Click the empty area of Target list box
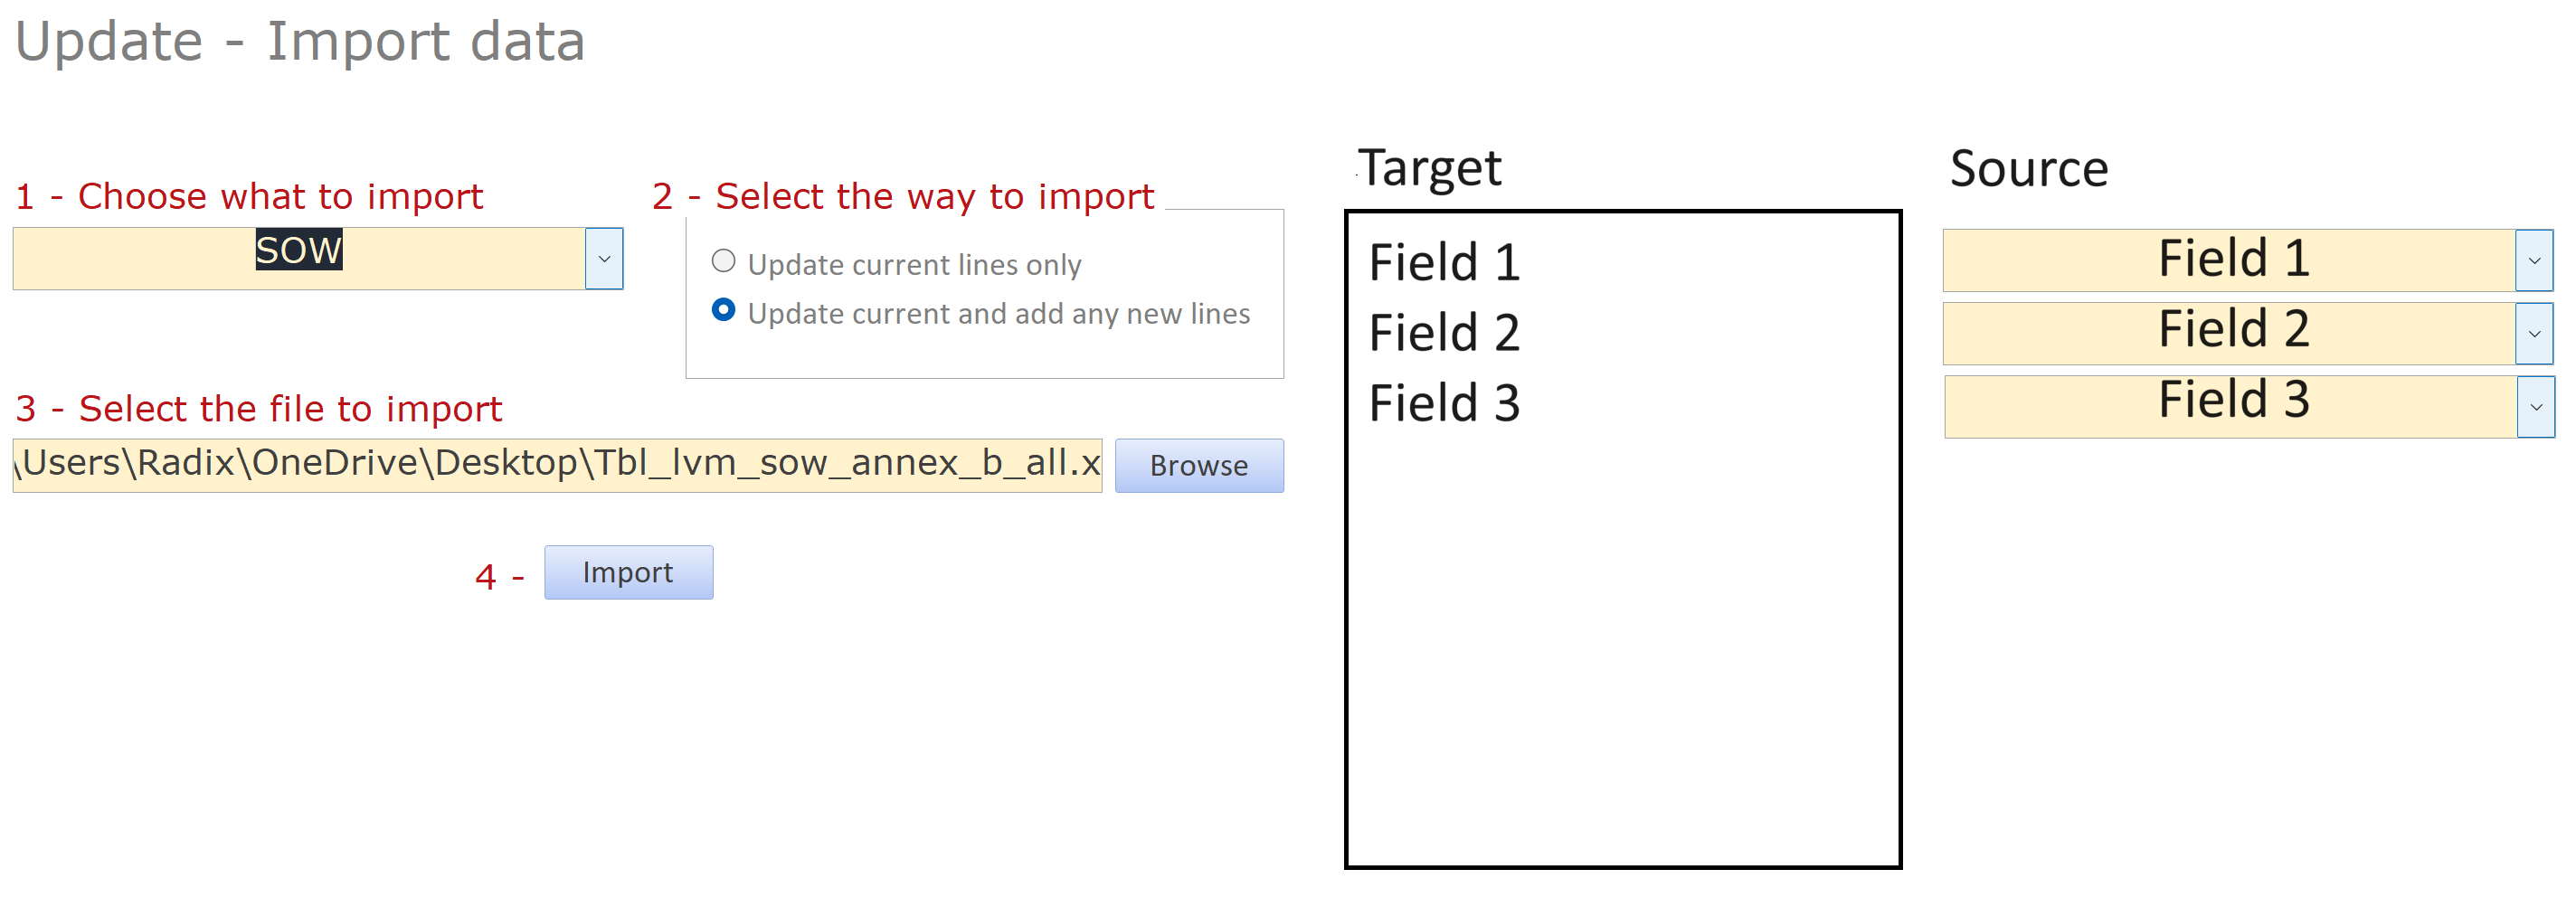This screenshot has height=907, width=2576. pyautogui.click(x=1622, y=650)
